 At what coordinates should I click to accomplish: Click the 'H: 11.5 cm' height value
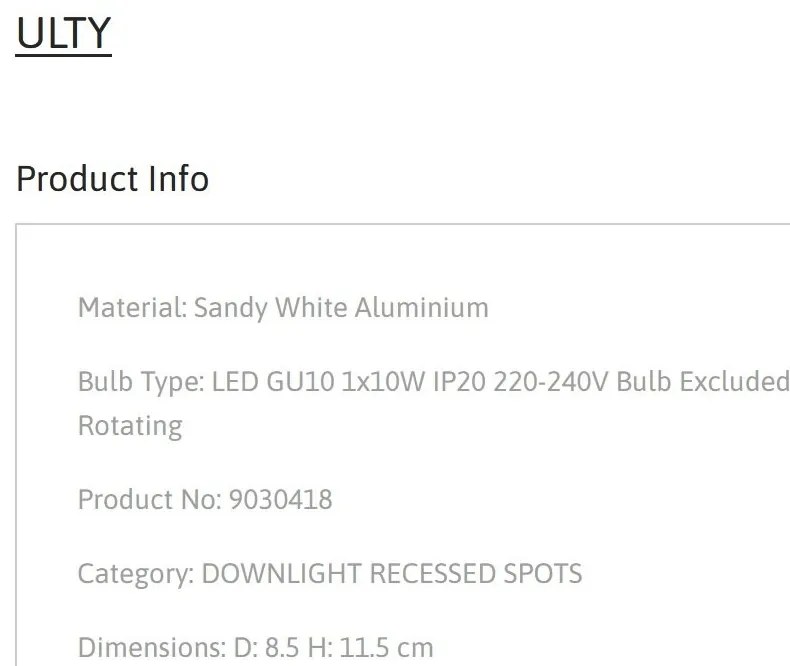pos(370,648)
